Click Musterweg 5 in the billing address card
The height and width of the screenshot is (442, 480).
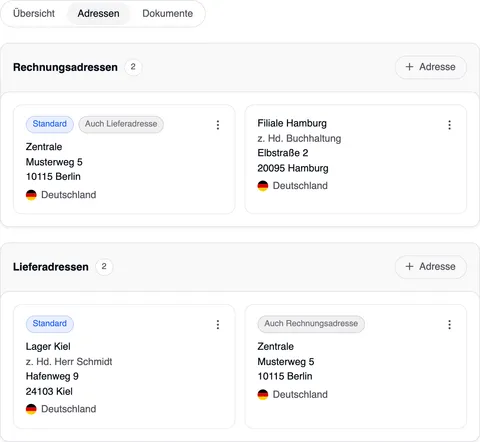tap(54, 162)
